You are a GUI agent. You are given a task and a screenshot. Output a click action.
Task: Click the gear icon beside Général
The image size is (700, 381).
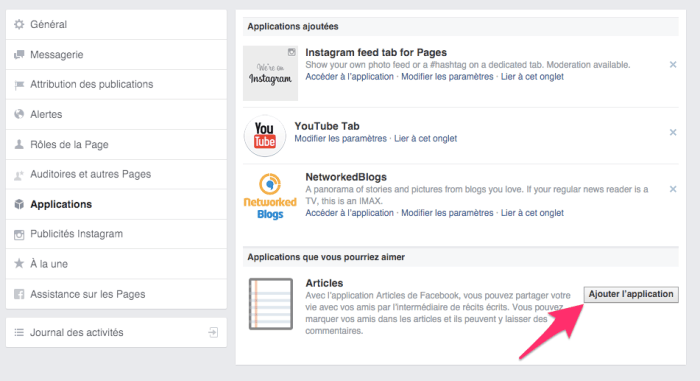[x=19, y=24]
